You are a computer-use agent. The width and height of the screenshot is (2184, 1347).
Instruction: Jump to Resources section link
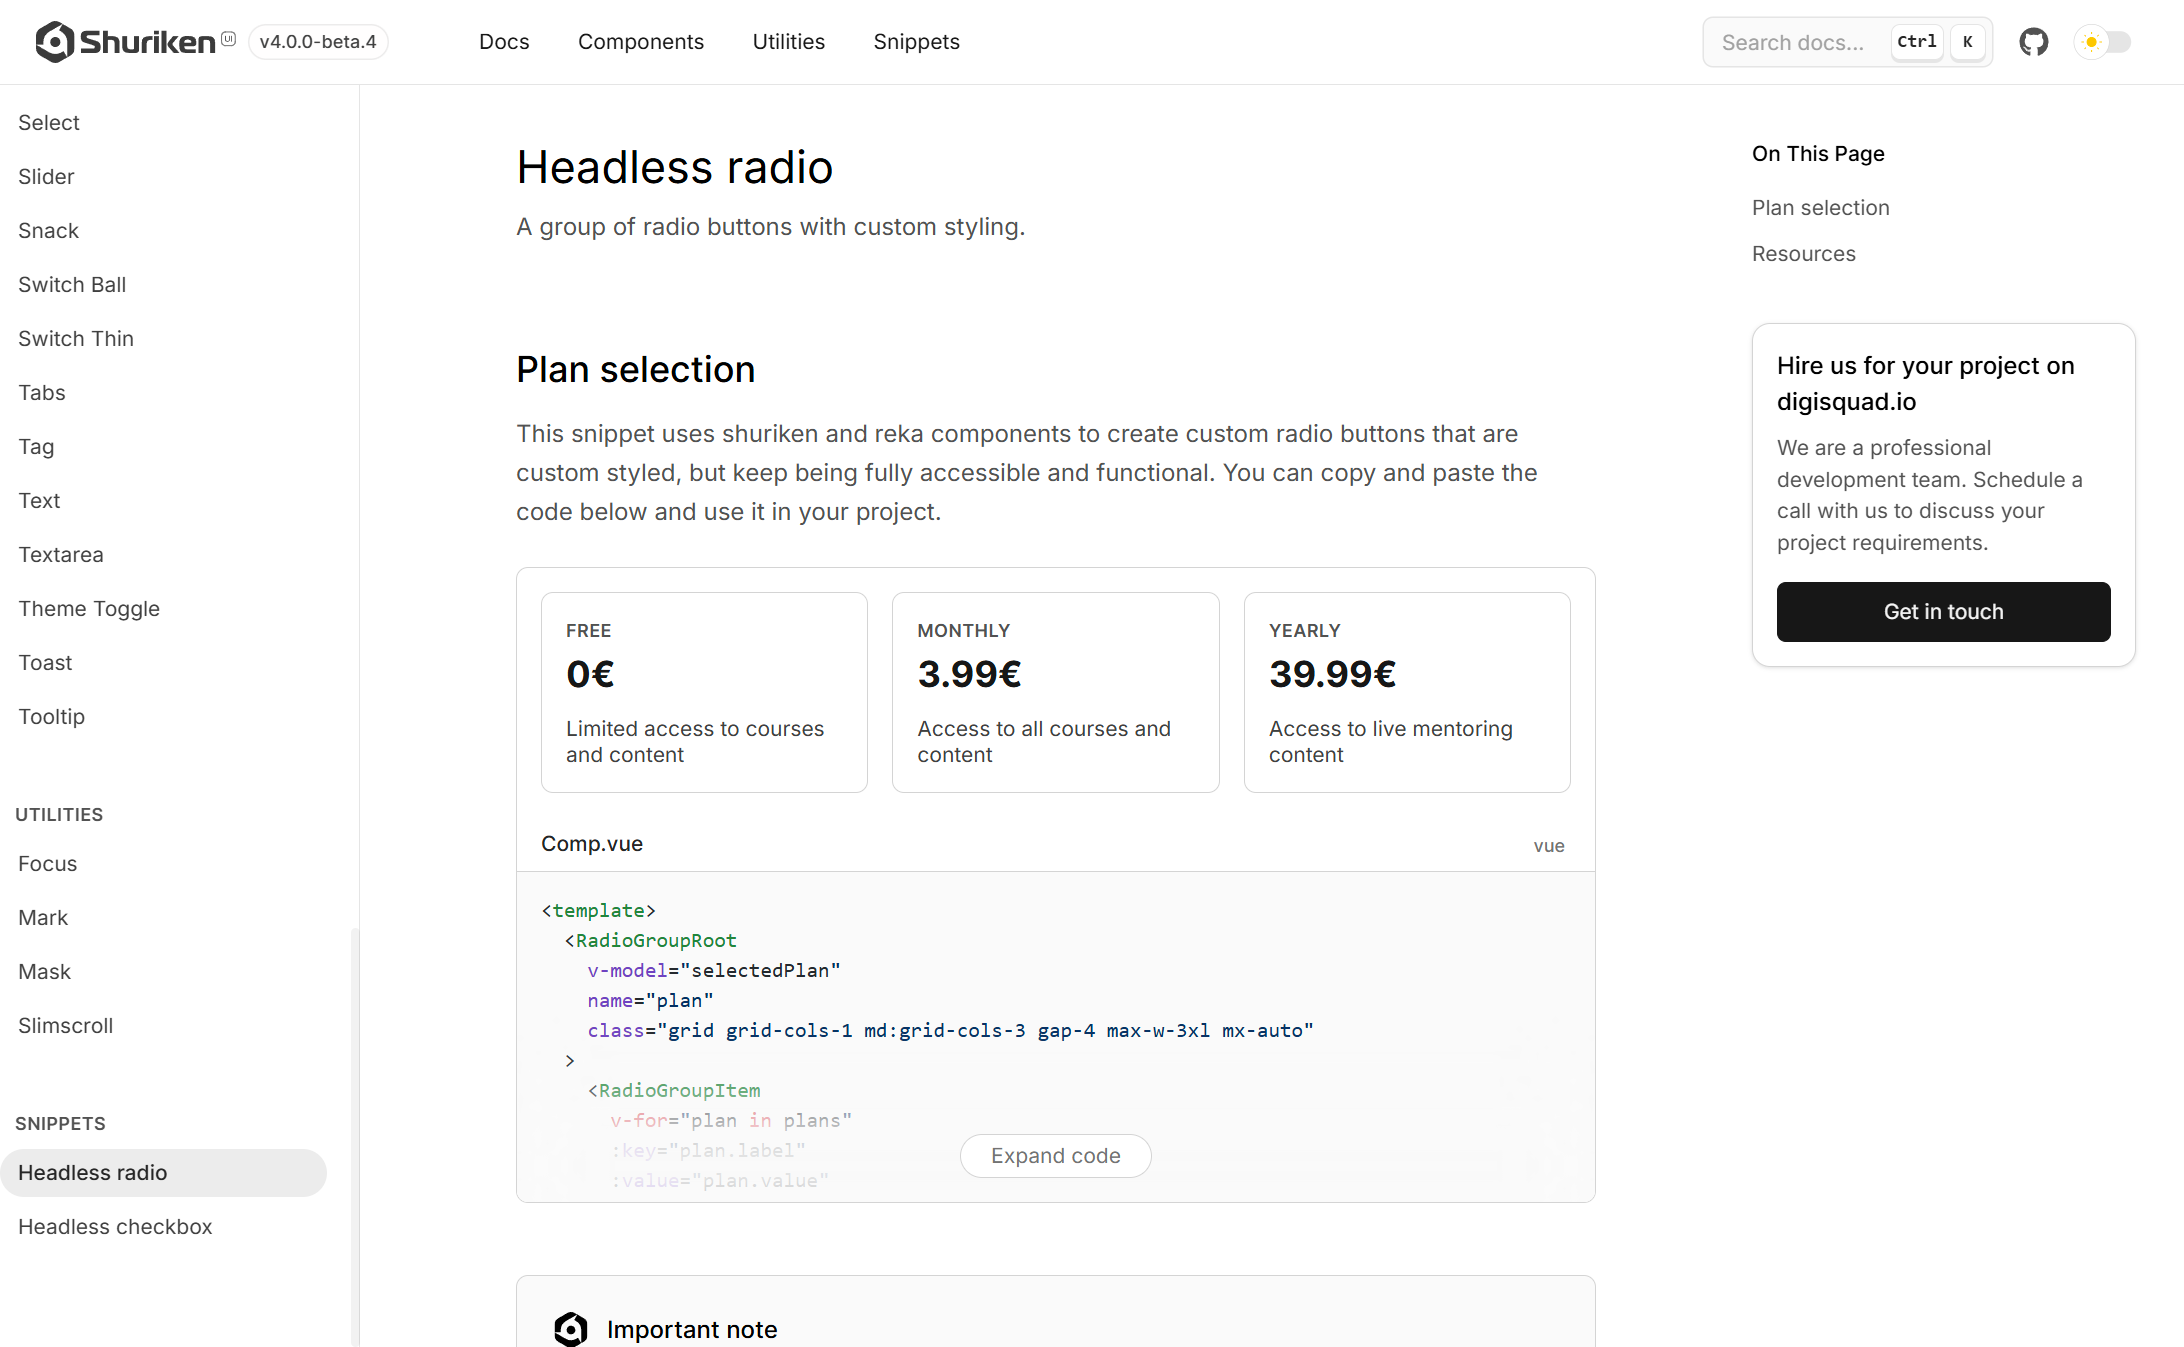(x=1803, y=254)
